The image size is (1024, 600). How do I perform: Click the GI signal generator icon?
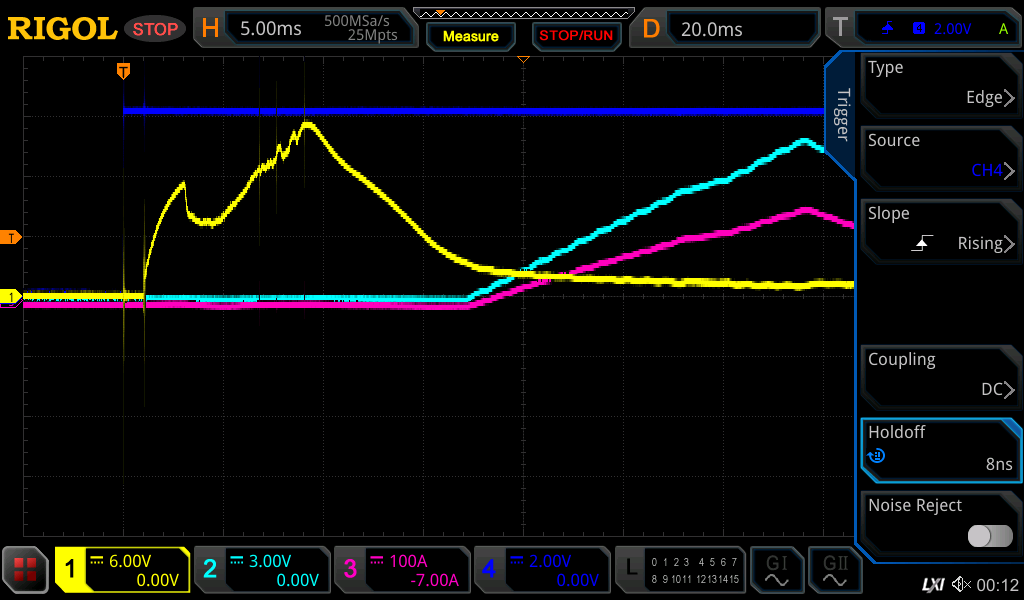click(776, 570)
